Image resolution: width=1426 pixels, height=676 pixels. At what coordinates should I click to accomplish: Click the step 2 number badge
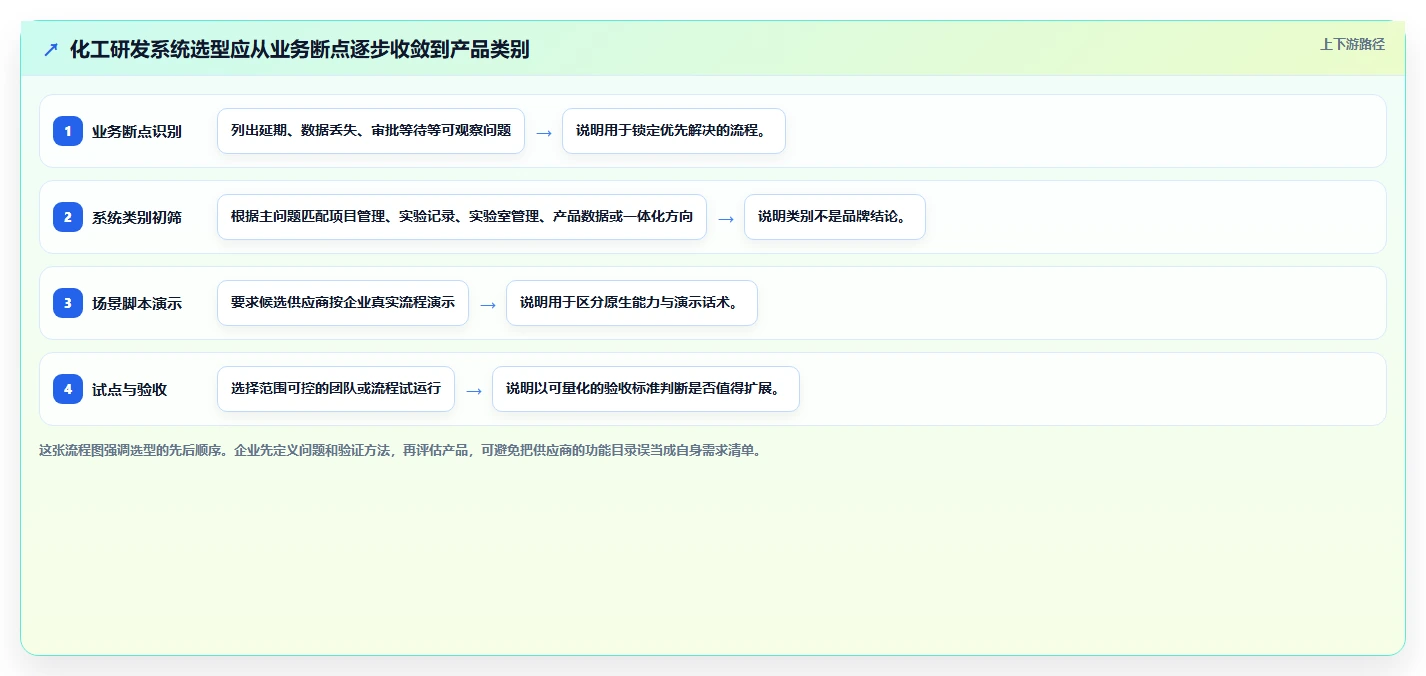(x=68, y=217)
